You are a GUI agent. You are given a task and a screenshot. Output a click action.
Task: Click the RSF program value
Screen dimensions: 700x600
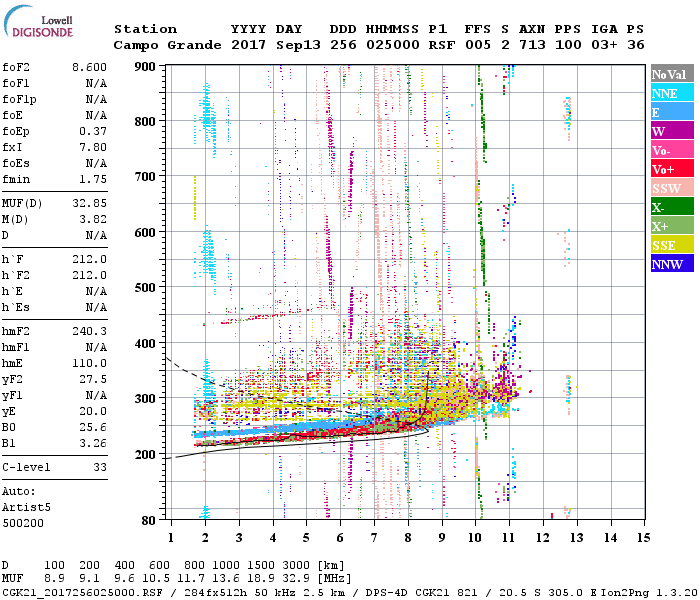pos(442,45)
